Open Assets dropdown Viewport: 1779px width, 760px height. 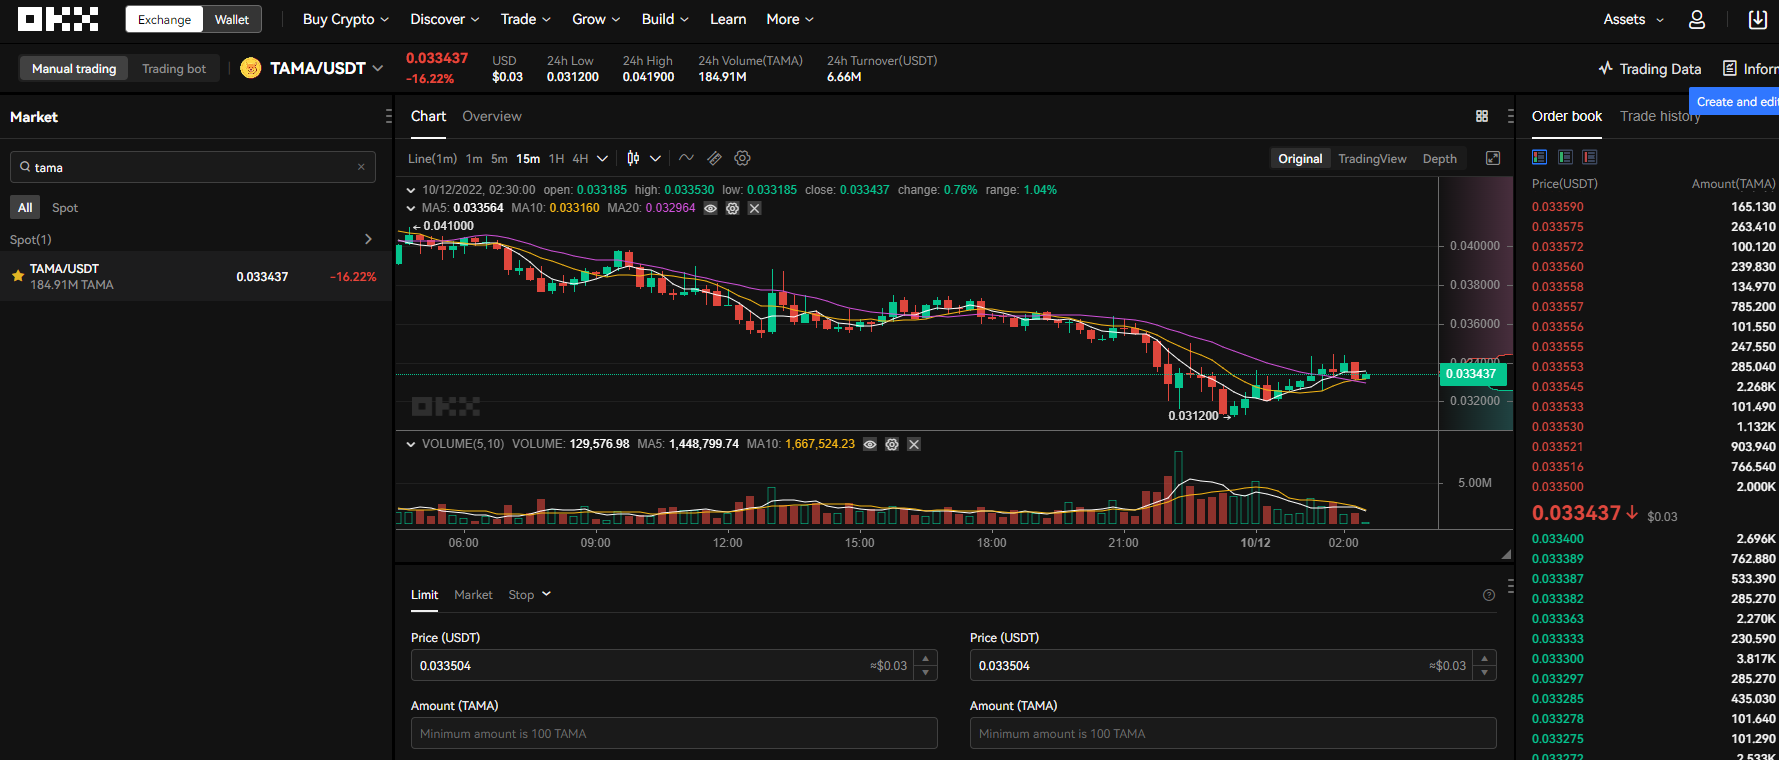[x=1634, y=19]
